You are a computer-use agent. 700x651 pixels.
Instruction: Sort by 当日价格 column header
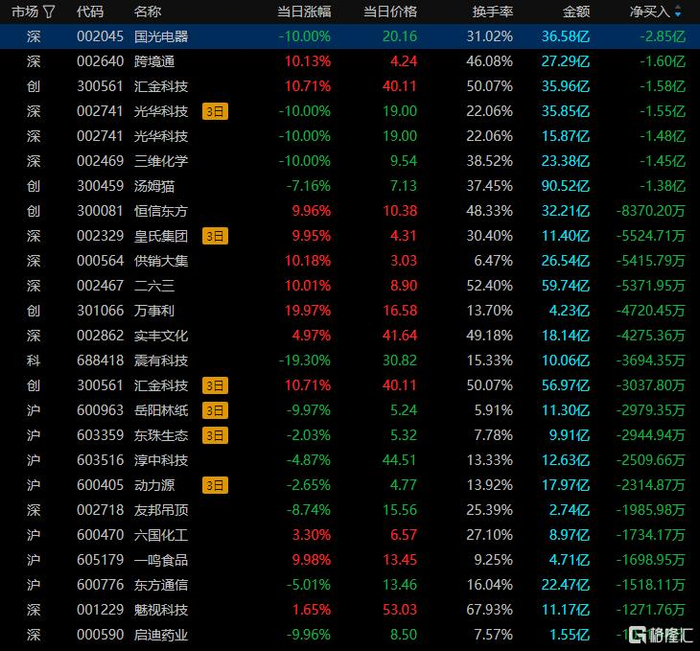tap(390, 12)
